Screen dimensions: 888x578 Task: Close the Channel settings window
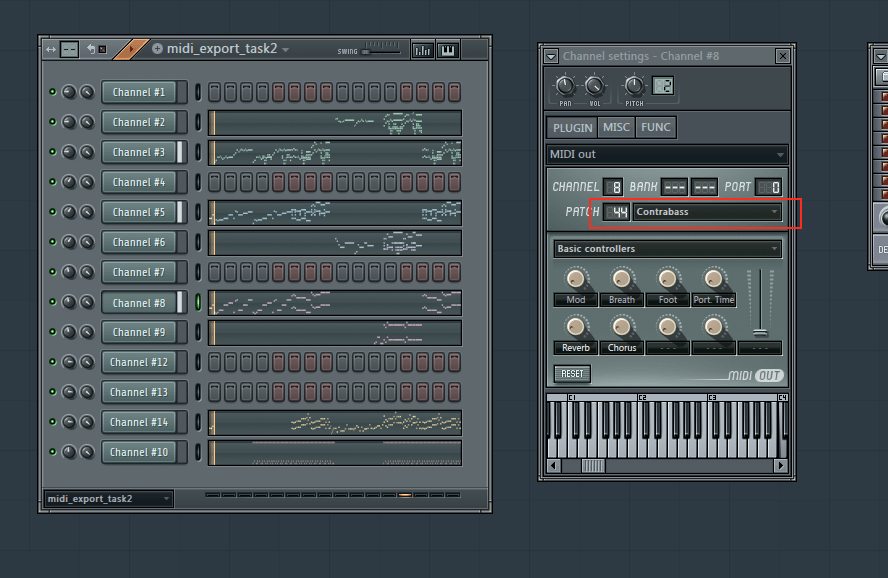tap(782, 56)
